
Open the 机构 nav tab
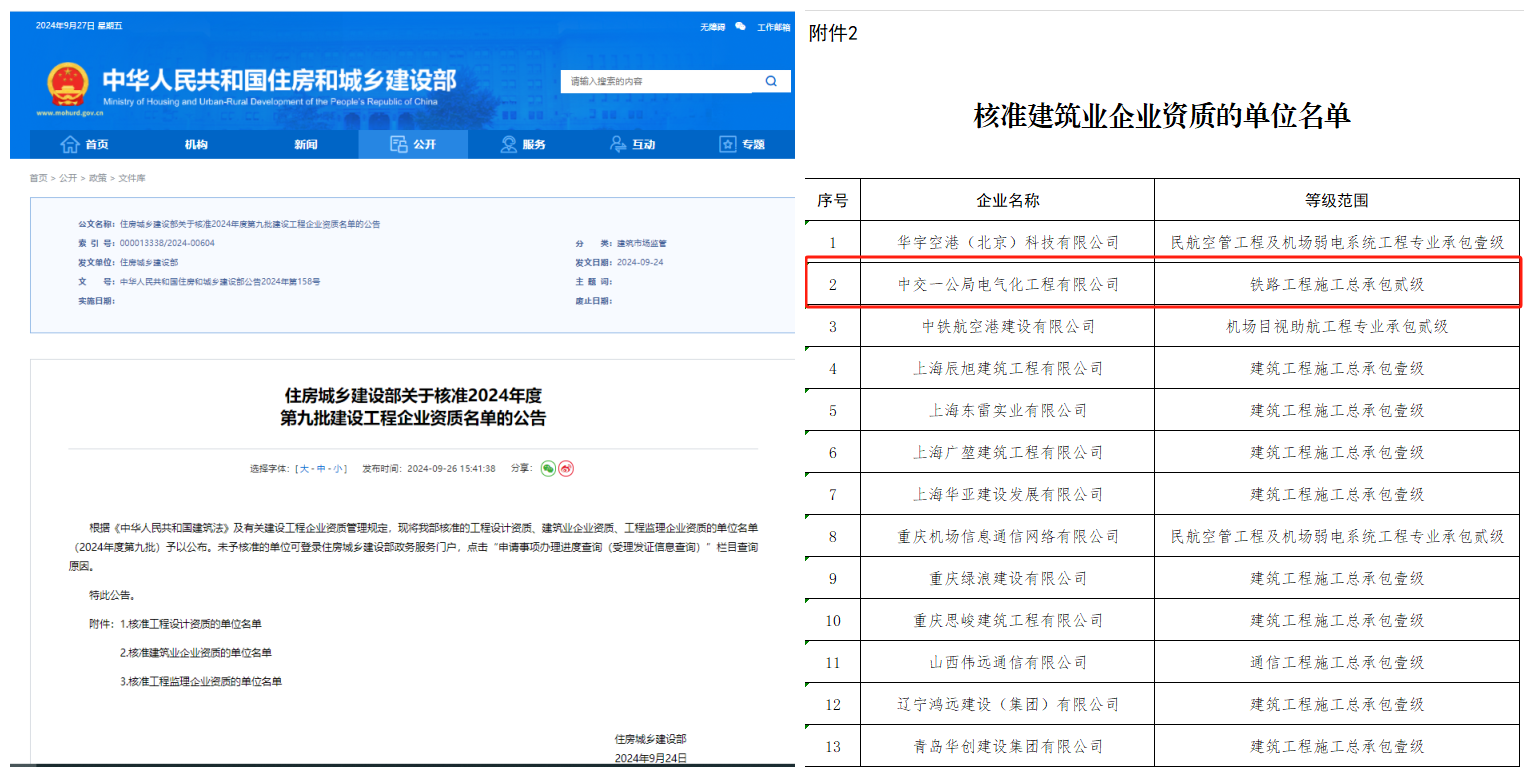coord(196,144)
